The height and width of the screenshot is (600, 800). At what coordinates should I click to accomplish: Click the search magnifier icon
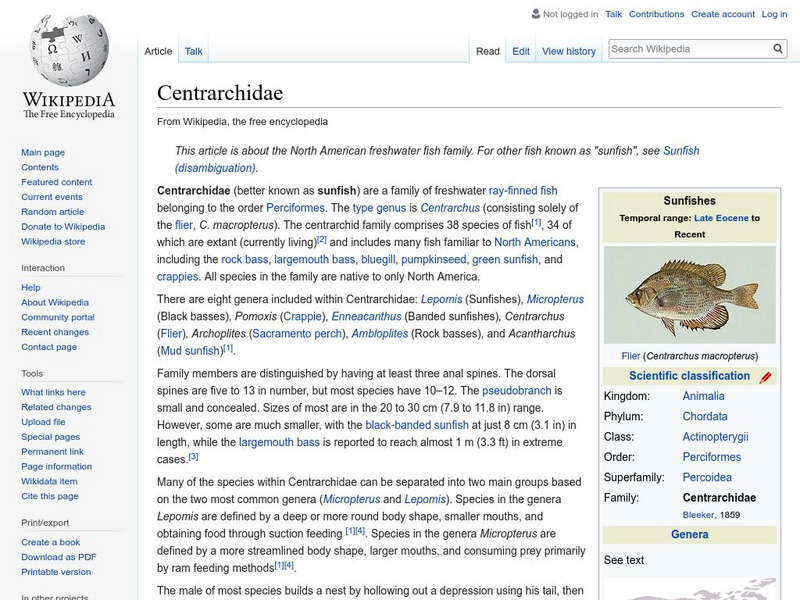[x=778, y=48]
